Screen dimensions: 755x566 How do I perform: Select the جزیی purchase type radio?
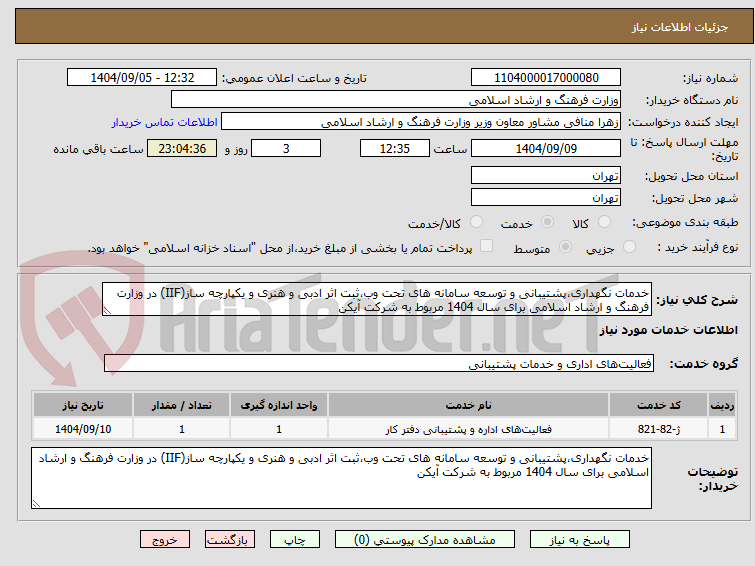point(629,247)
